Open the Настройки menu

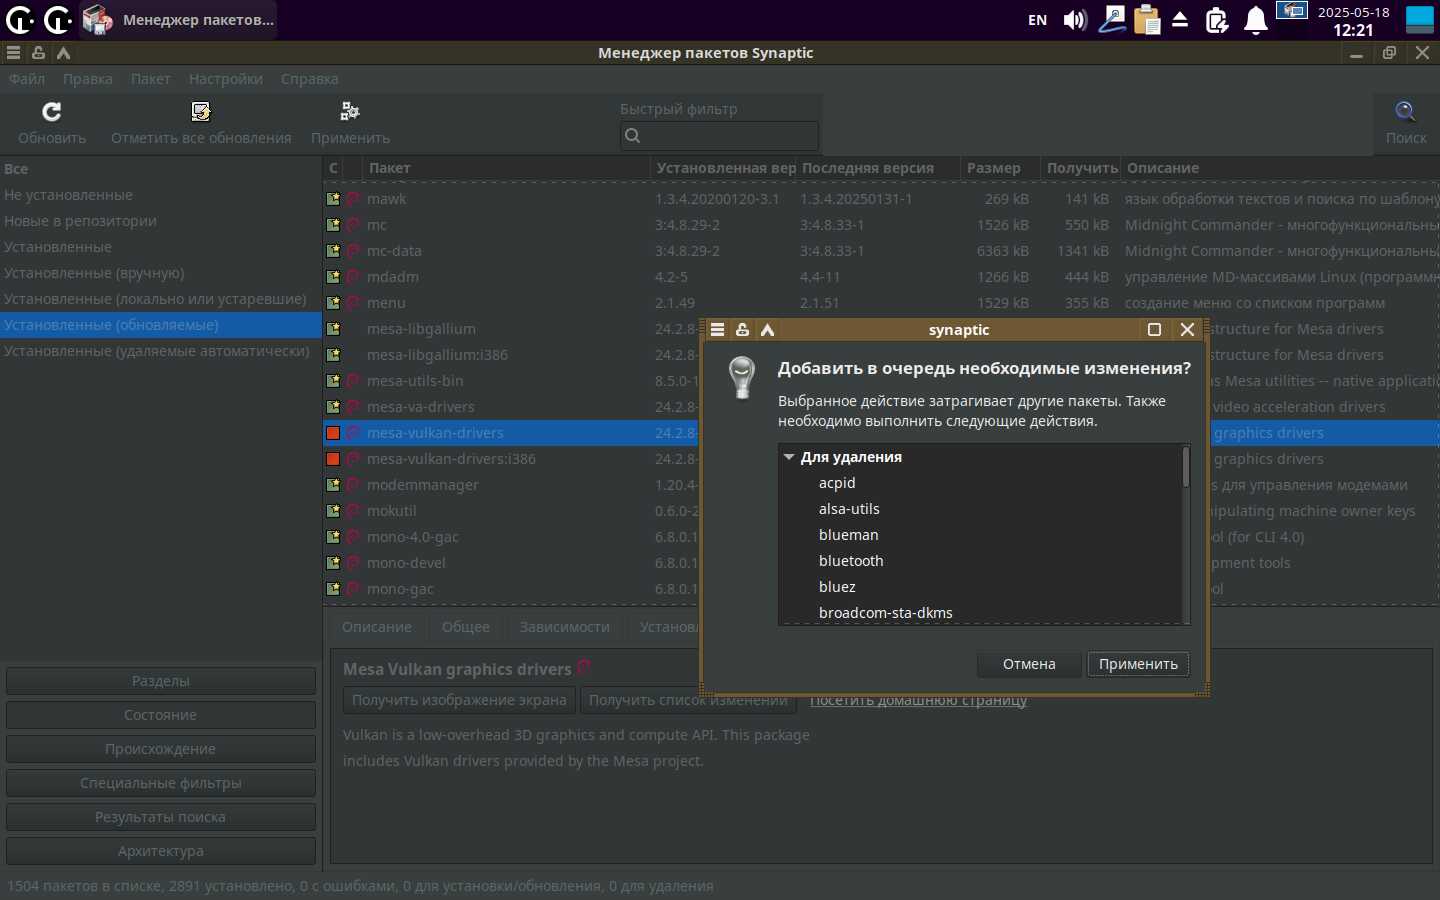coord(225,79)
